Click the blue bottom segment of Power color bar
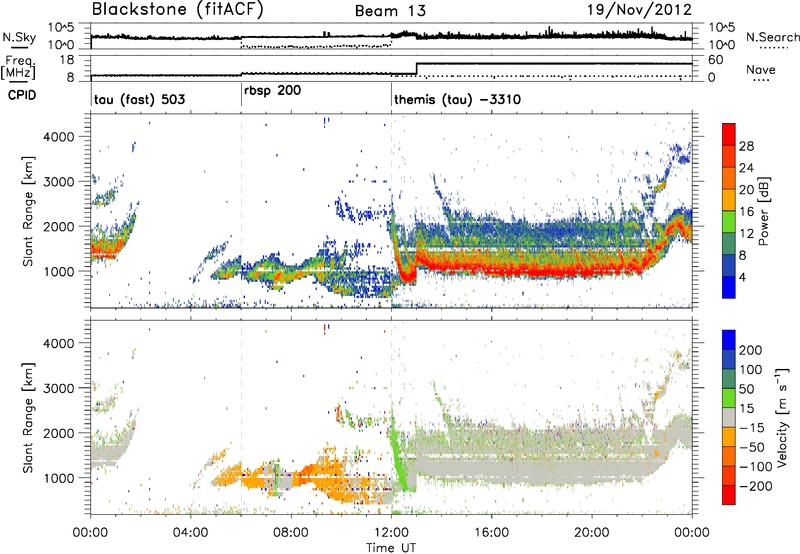 [x=729, y=287]
